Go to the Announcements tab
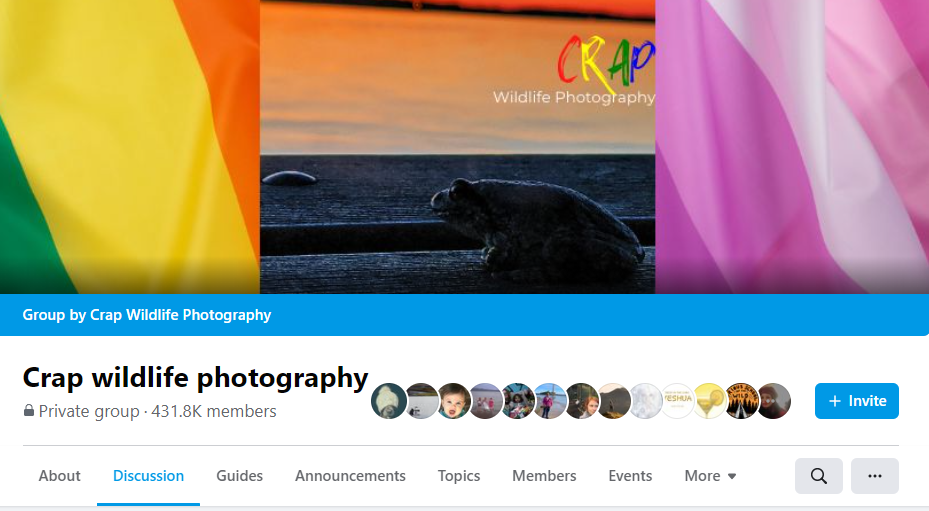Screen dimensions: 929x511 tap(350, 476)
